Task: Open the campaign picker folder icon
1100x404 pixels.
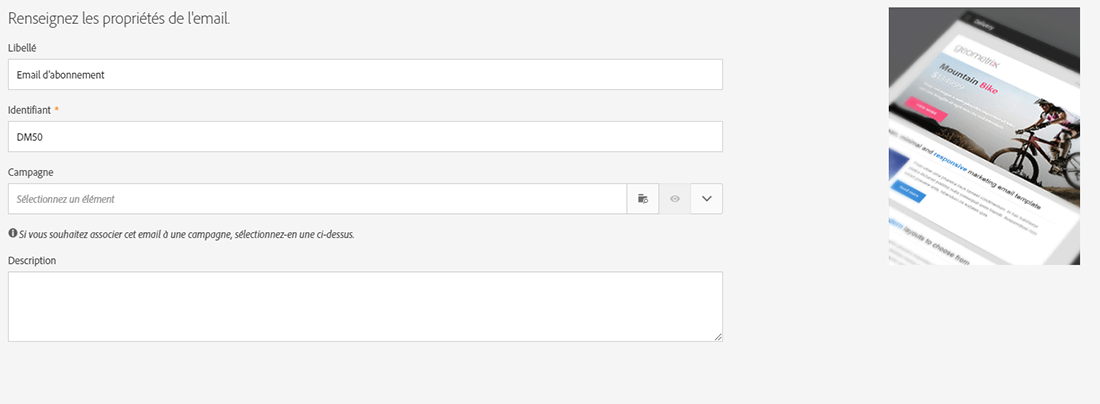Action: click(x=643, y=199)
